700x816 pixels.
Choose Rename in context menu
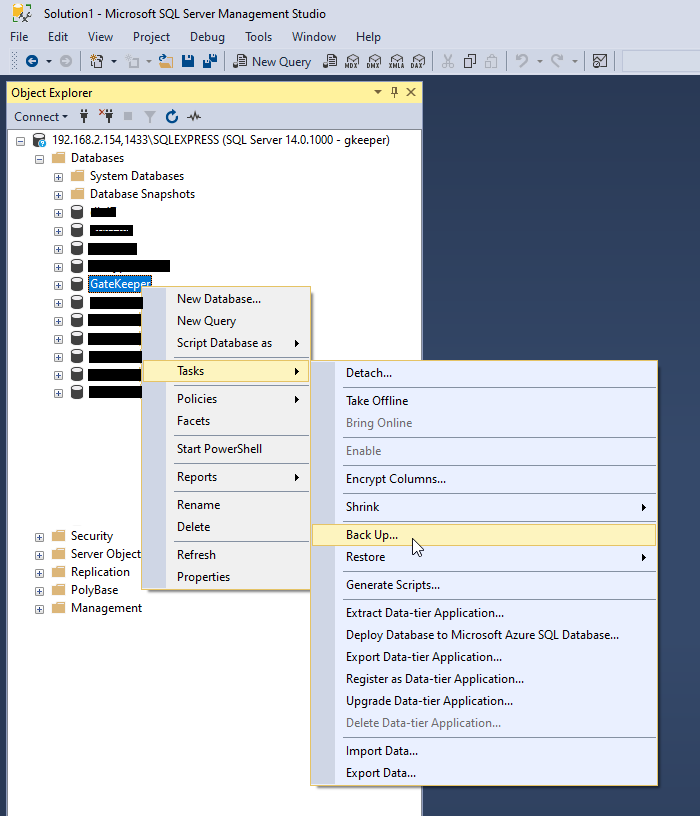click(226, 505)
